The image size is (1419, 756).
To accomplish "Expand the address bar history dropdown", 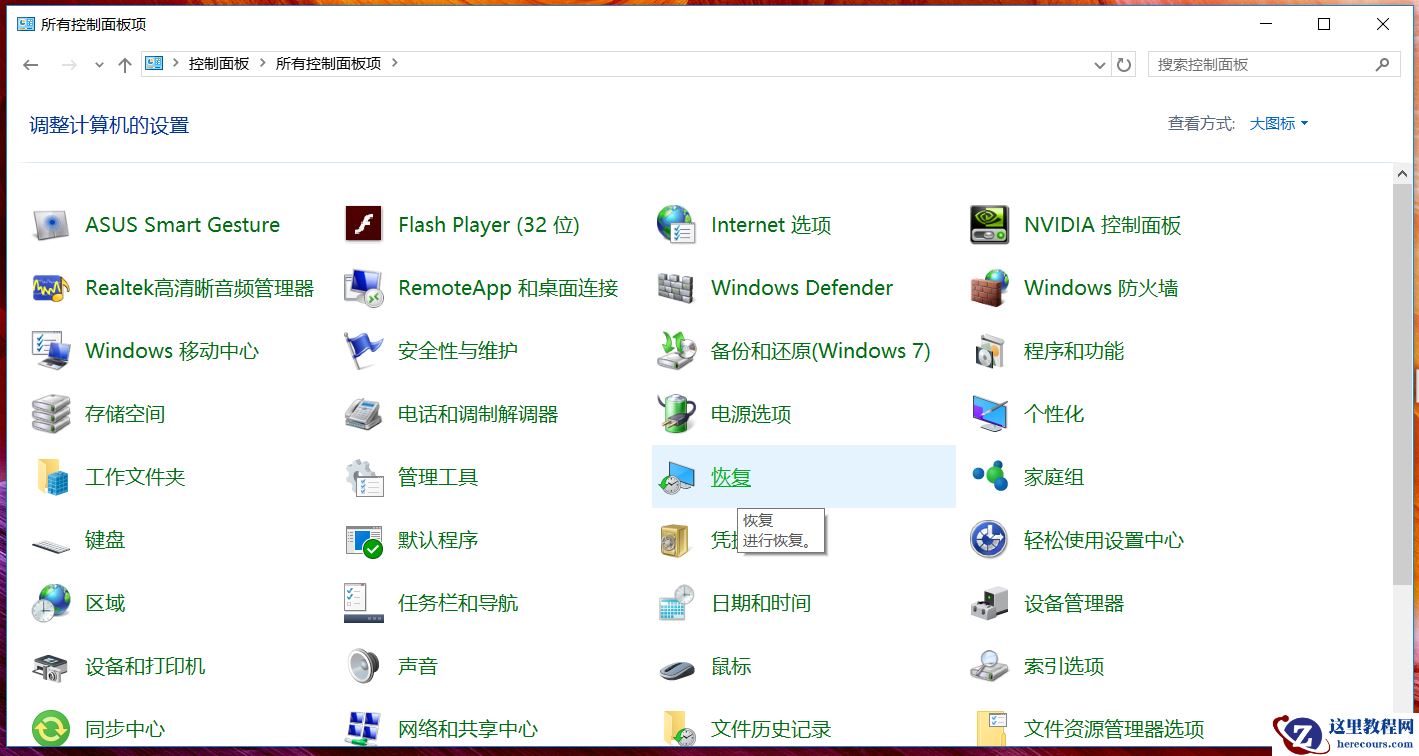I will [x=1100, y=63].
